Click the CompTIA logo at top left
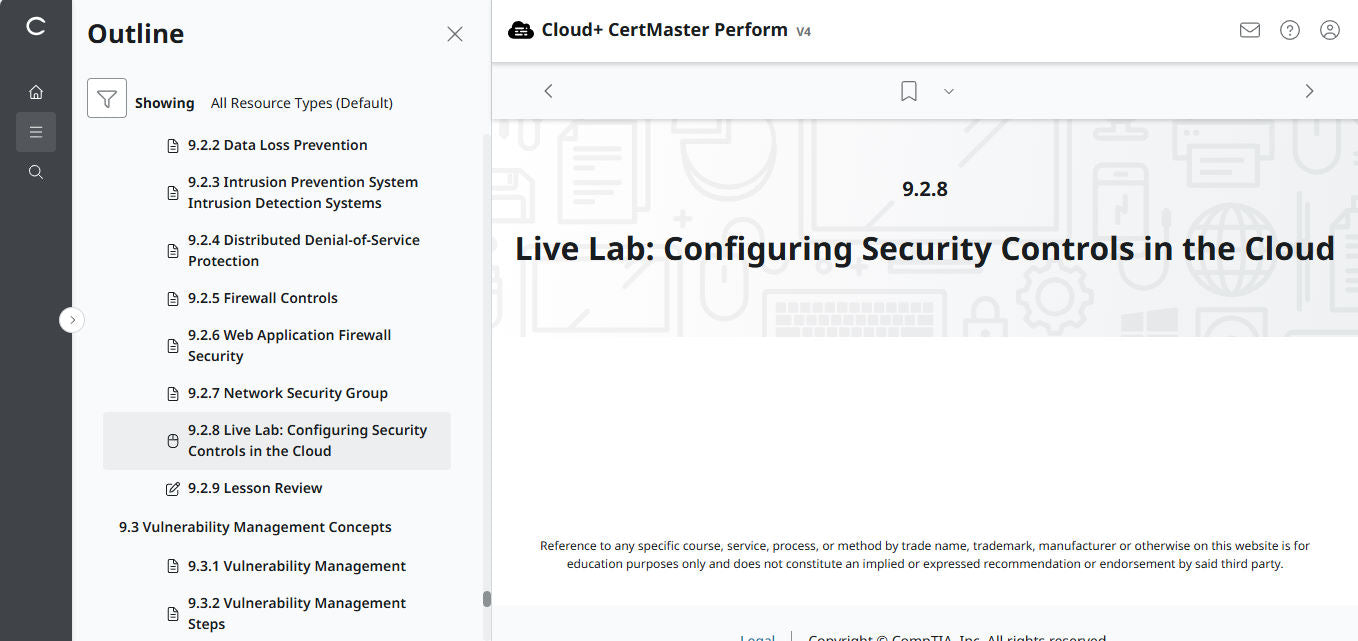1358x641 pixels. coord(36,27)
